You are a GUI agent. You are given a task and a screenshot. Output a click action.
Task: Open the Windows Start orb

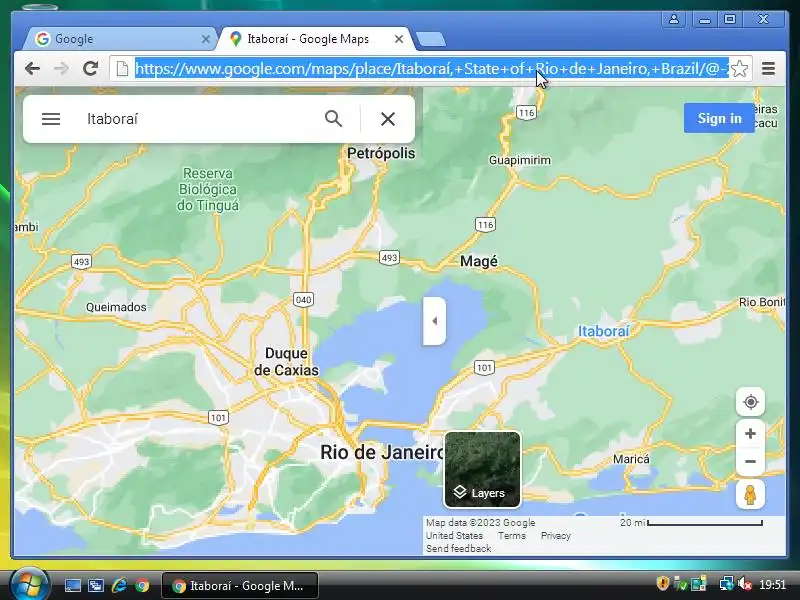(29, 585)
